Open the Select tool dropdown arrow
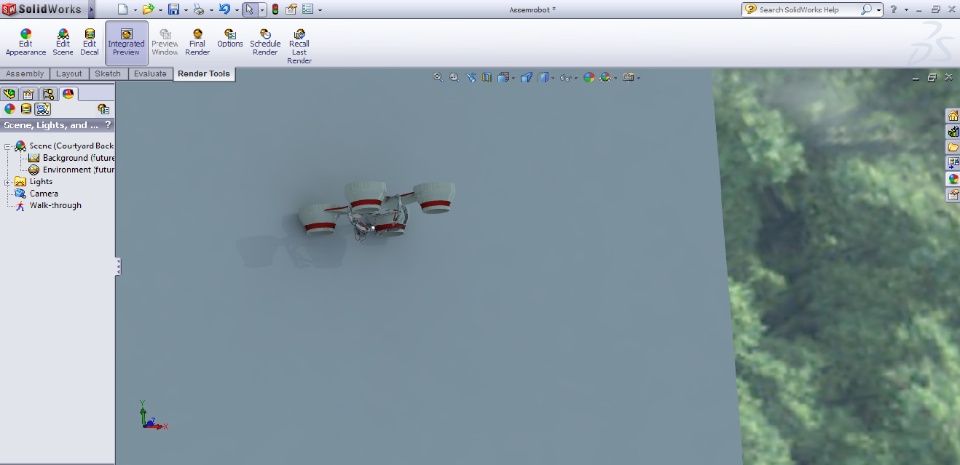The width and height of the screenshot is (960, 465). [262, 10]
